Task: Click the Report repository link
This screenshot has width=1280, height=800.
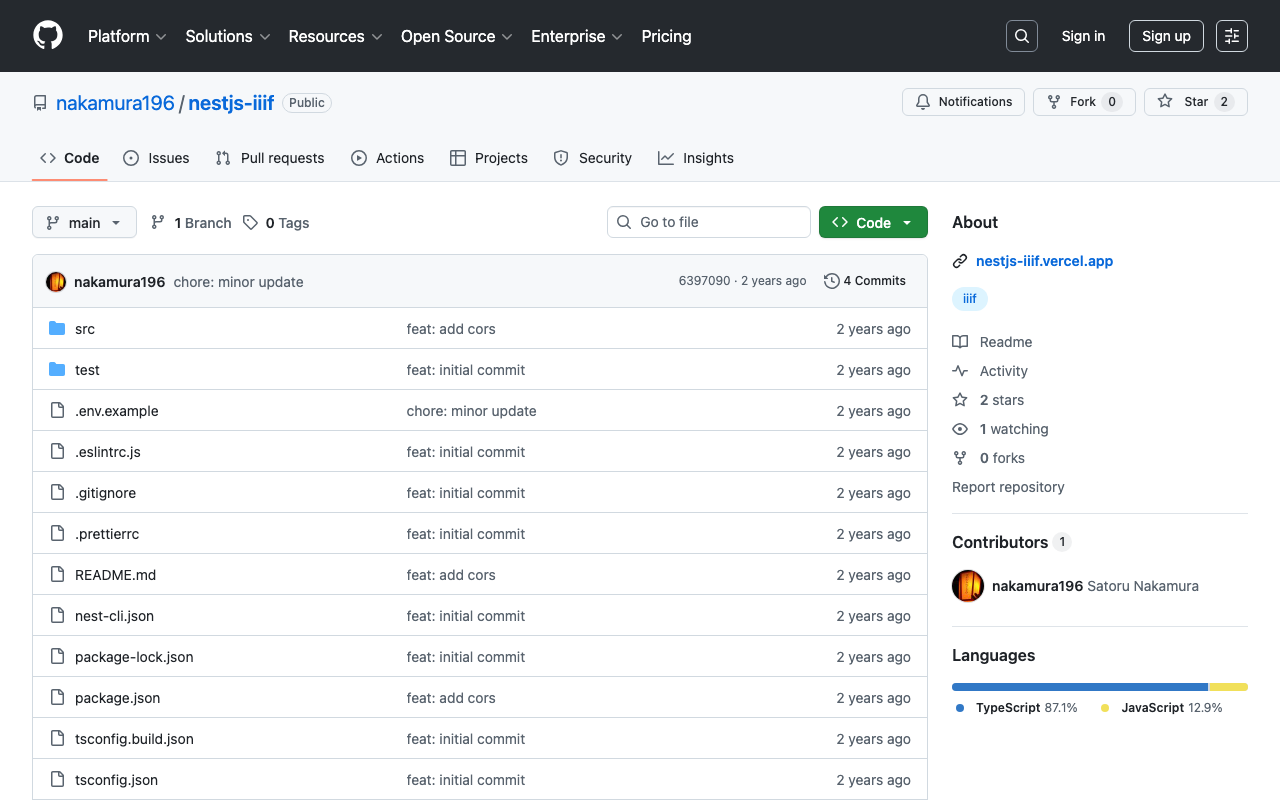Action: [x=1008, y=487]
